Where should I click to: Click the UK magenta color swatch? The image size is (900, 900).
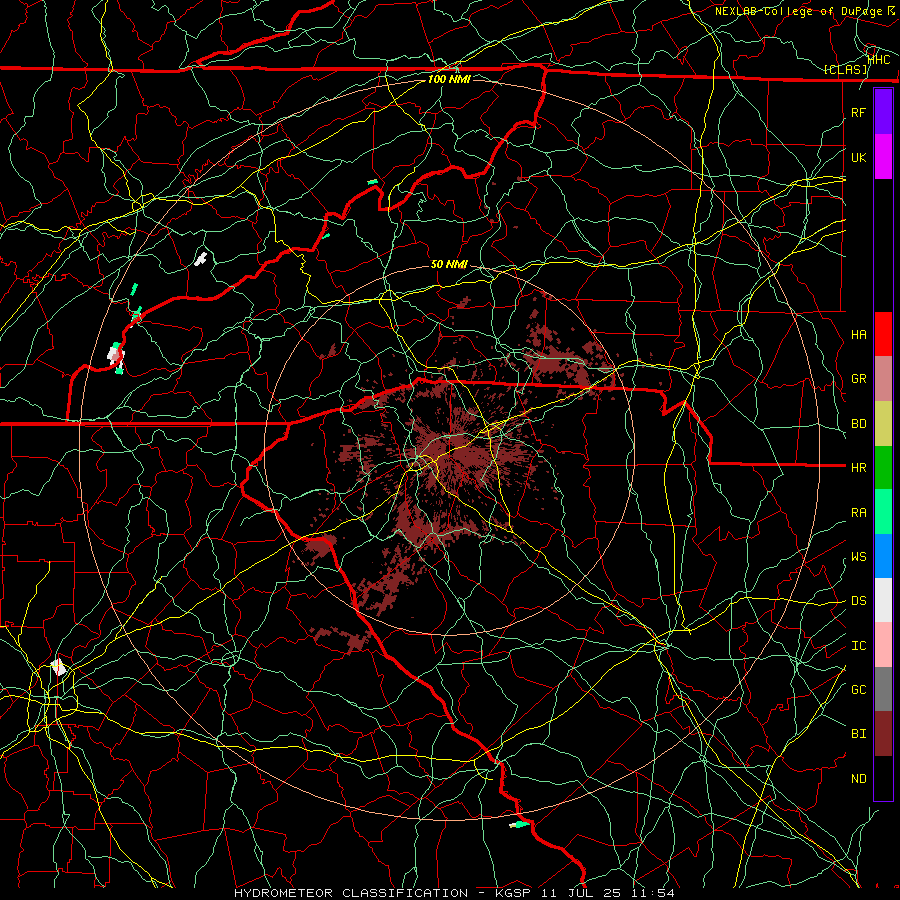pyautogui.click(x=883, y=157)
